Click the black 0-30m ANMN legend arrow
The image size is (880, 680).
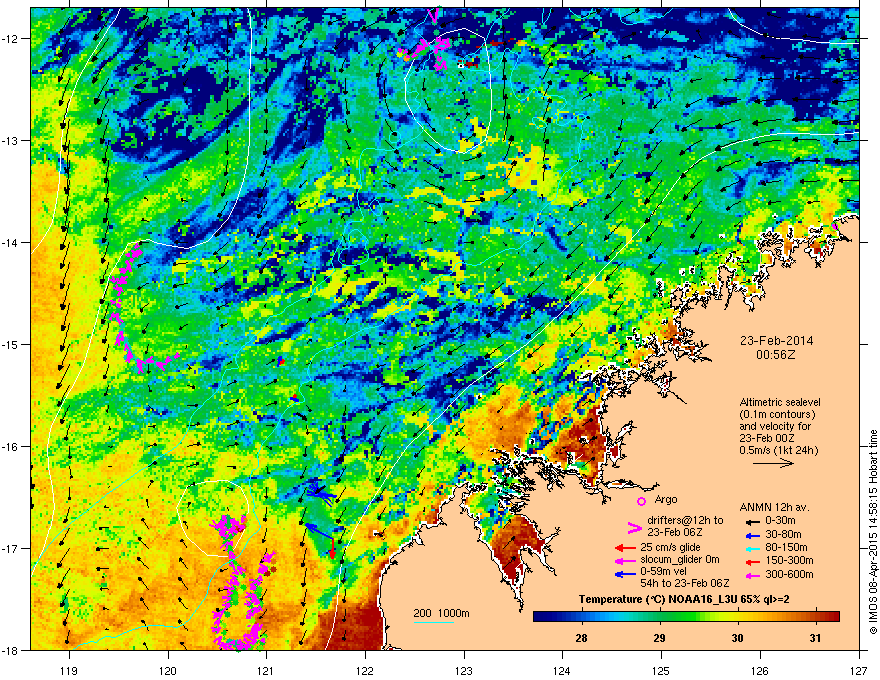(x=753, y=521)
